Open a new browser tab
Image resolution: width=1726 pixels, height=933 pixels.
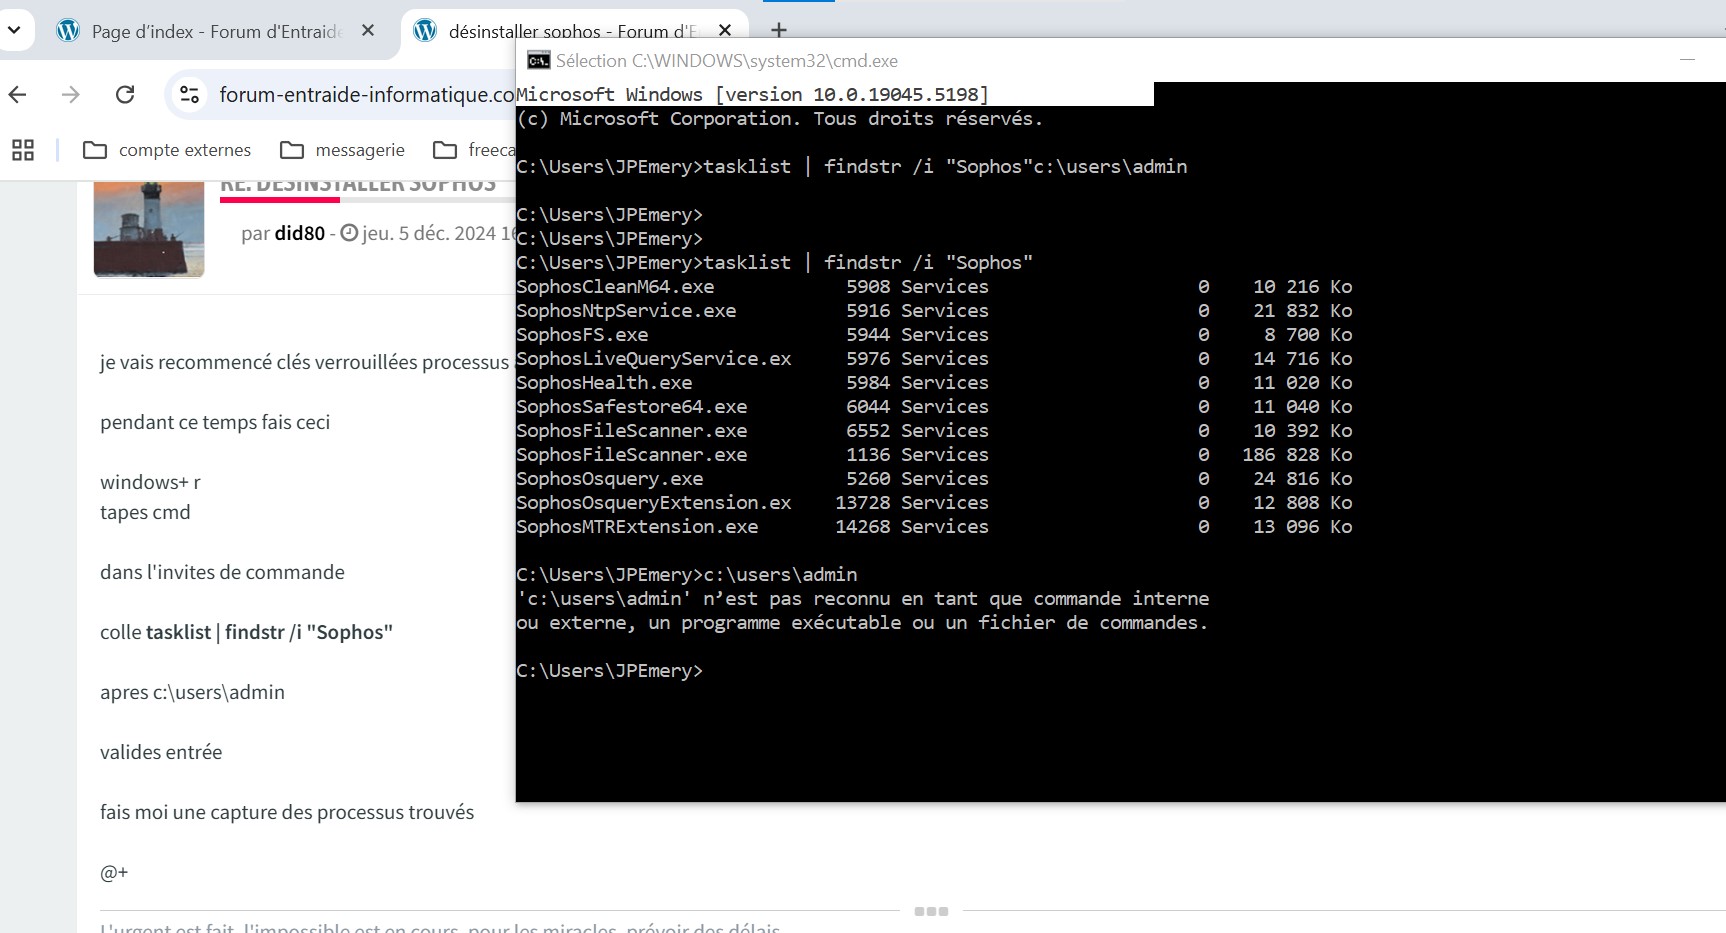tap(779, 30)
